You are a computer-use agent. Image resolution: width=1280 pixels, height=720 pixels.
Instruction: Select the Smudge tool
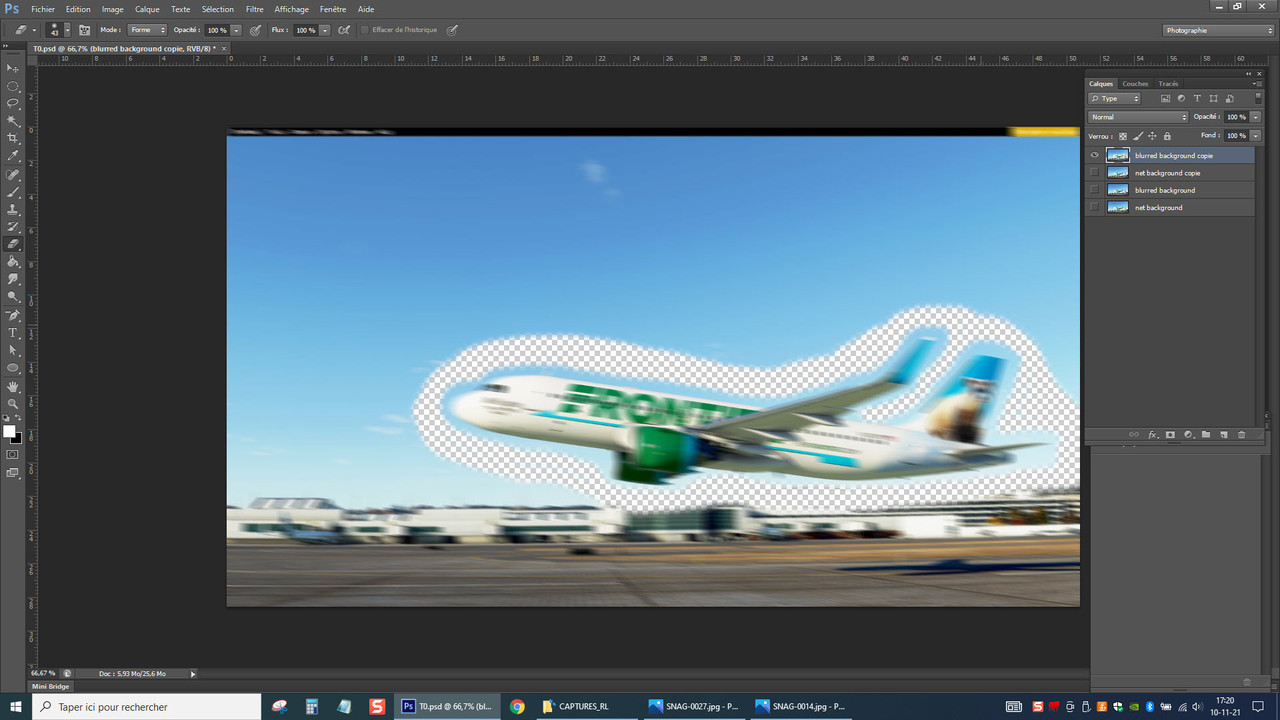click(x=13, y=279)
